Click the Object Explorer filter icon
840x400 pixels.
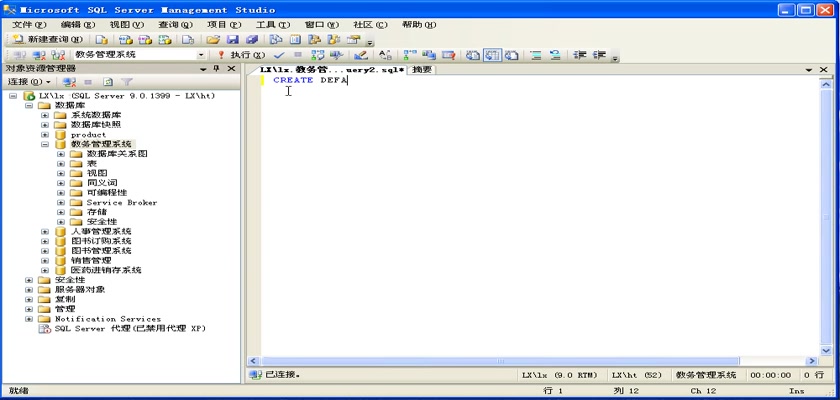126,82
